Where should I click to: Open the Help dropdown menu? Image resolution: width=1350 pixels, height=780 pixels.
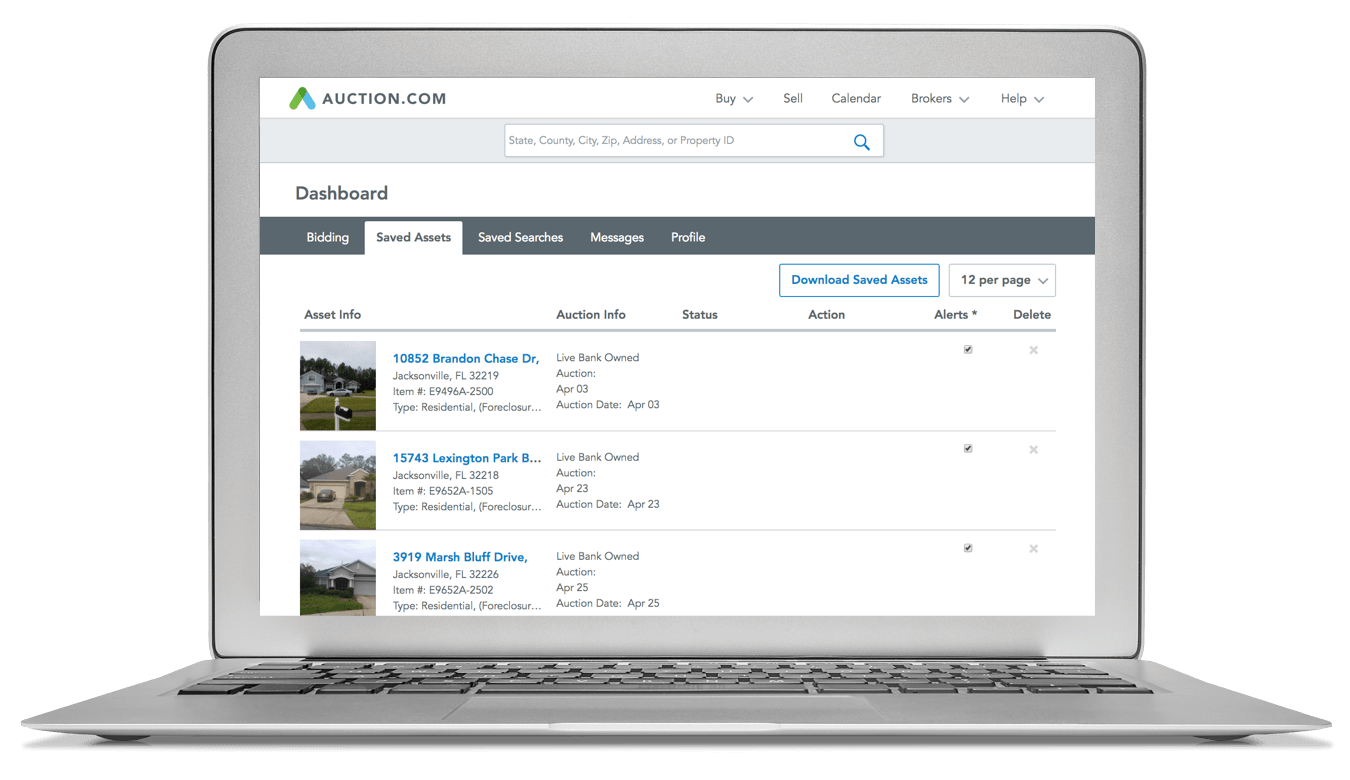1022,99
